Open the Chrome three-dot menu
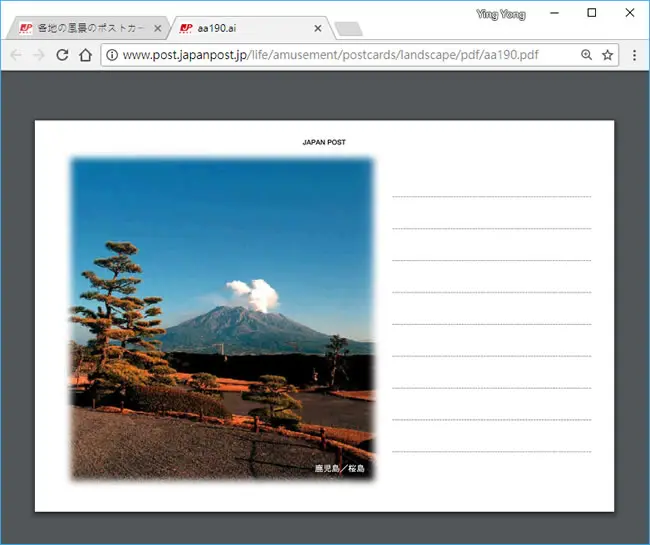650x545 pixels. tap(634, 55)
